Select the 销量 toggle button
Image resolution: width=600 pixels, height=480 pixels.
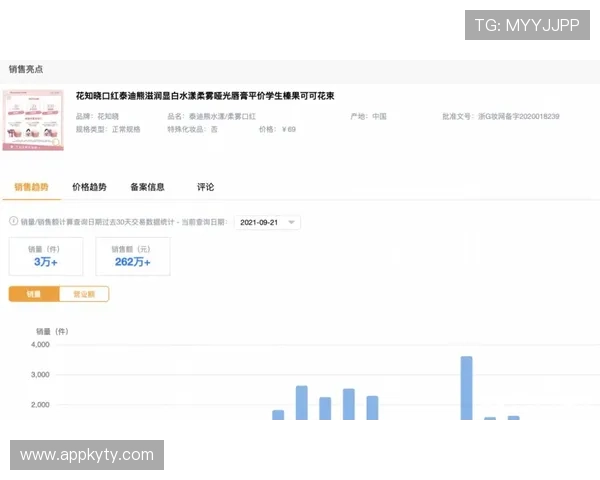tap(34, 294)
